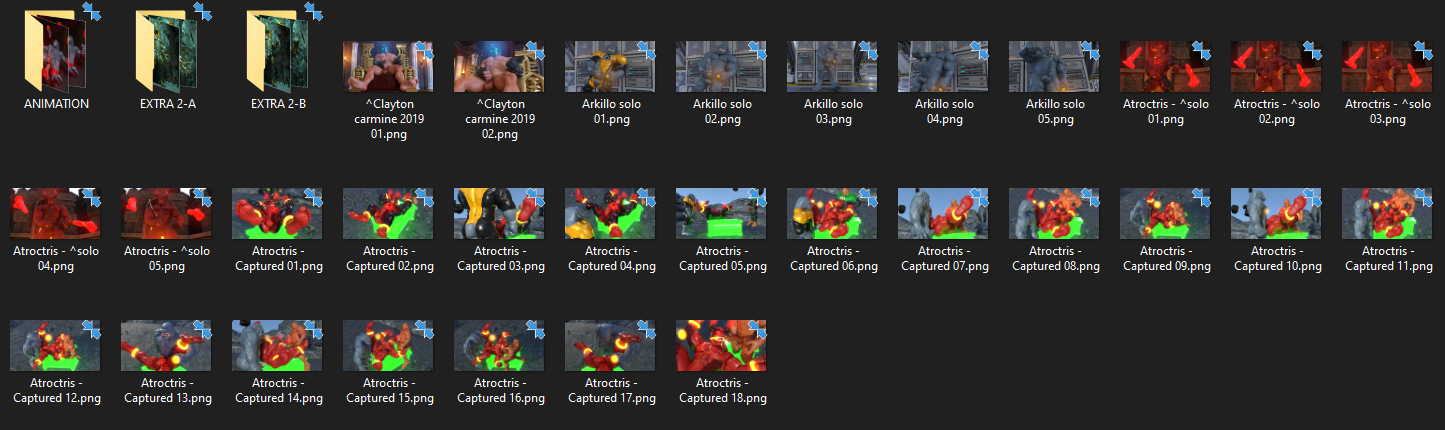This screenshot has height=430, width=1445.
Task: Select Atroctris - Captured 15.png thumbnail
Action: click(388, 345)
